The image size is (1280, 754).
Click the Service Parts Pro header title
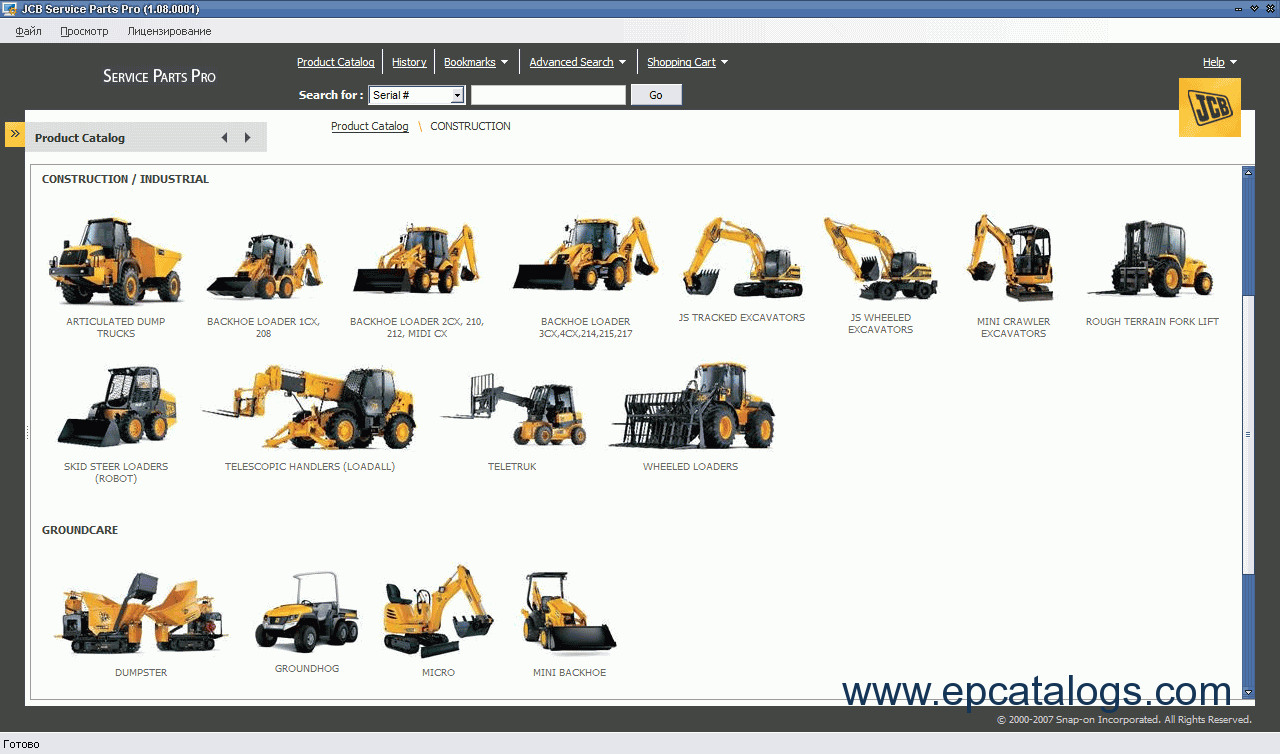160,76
